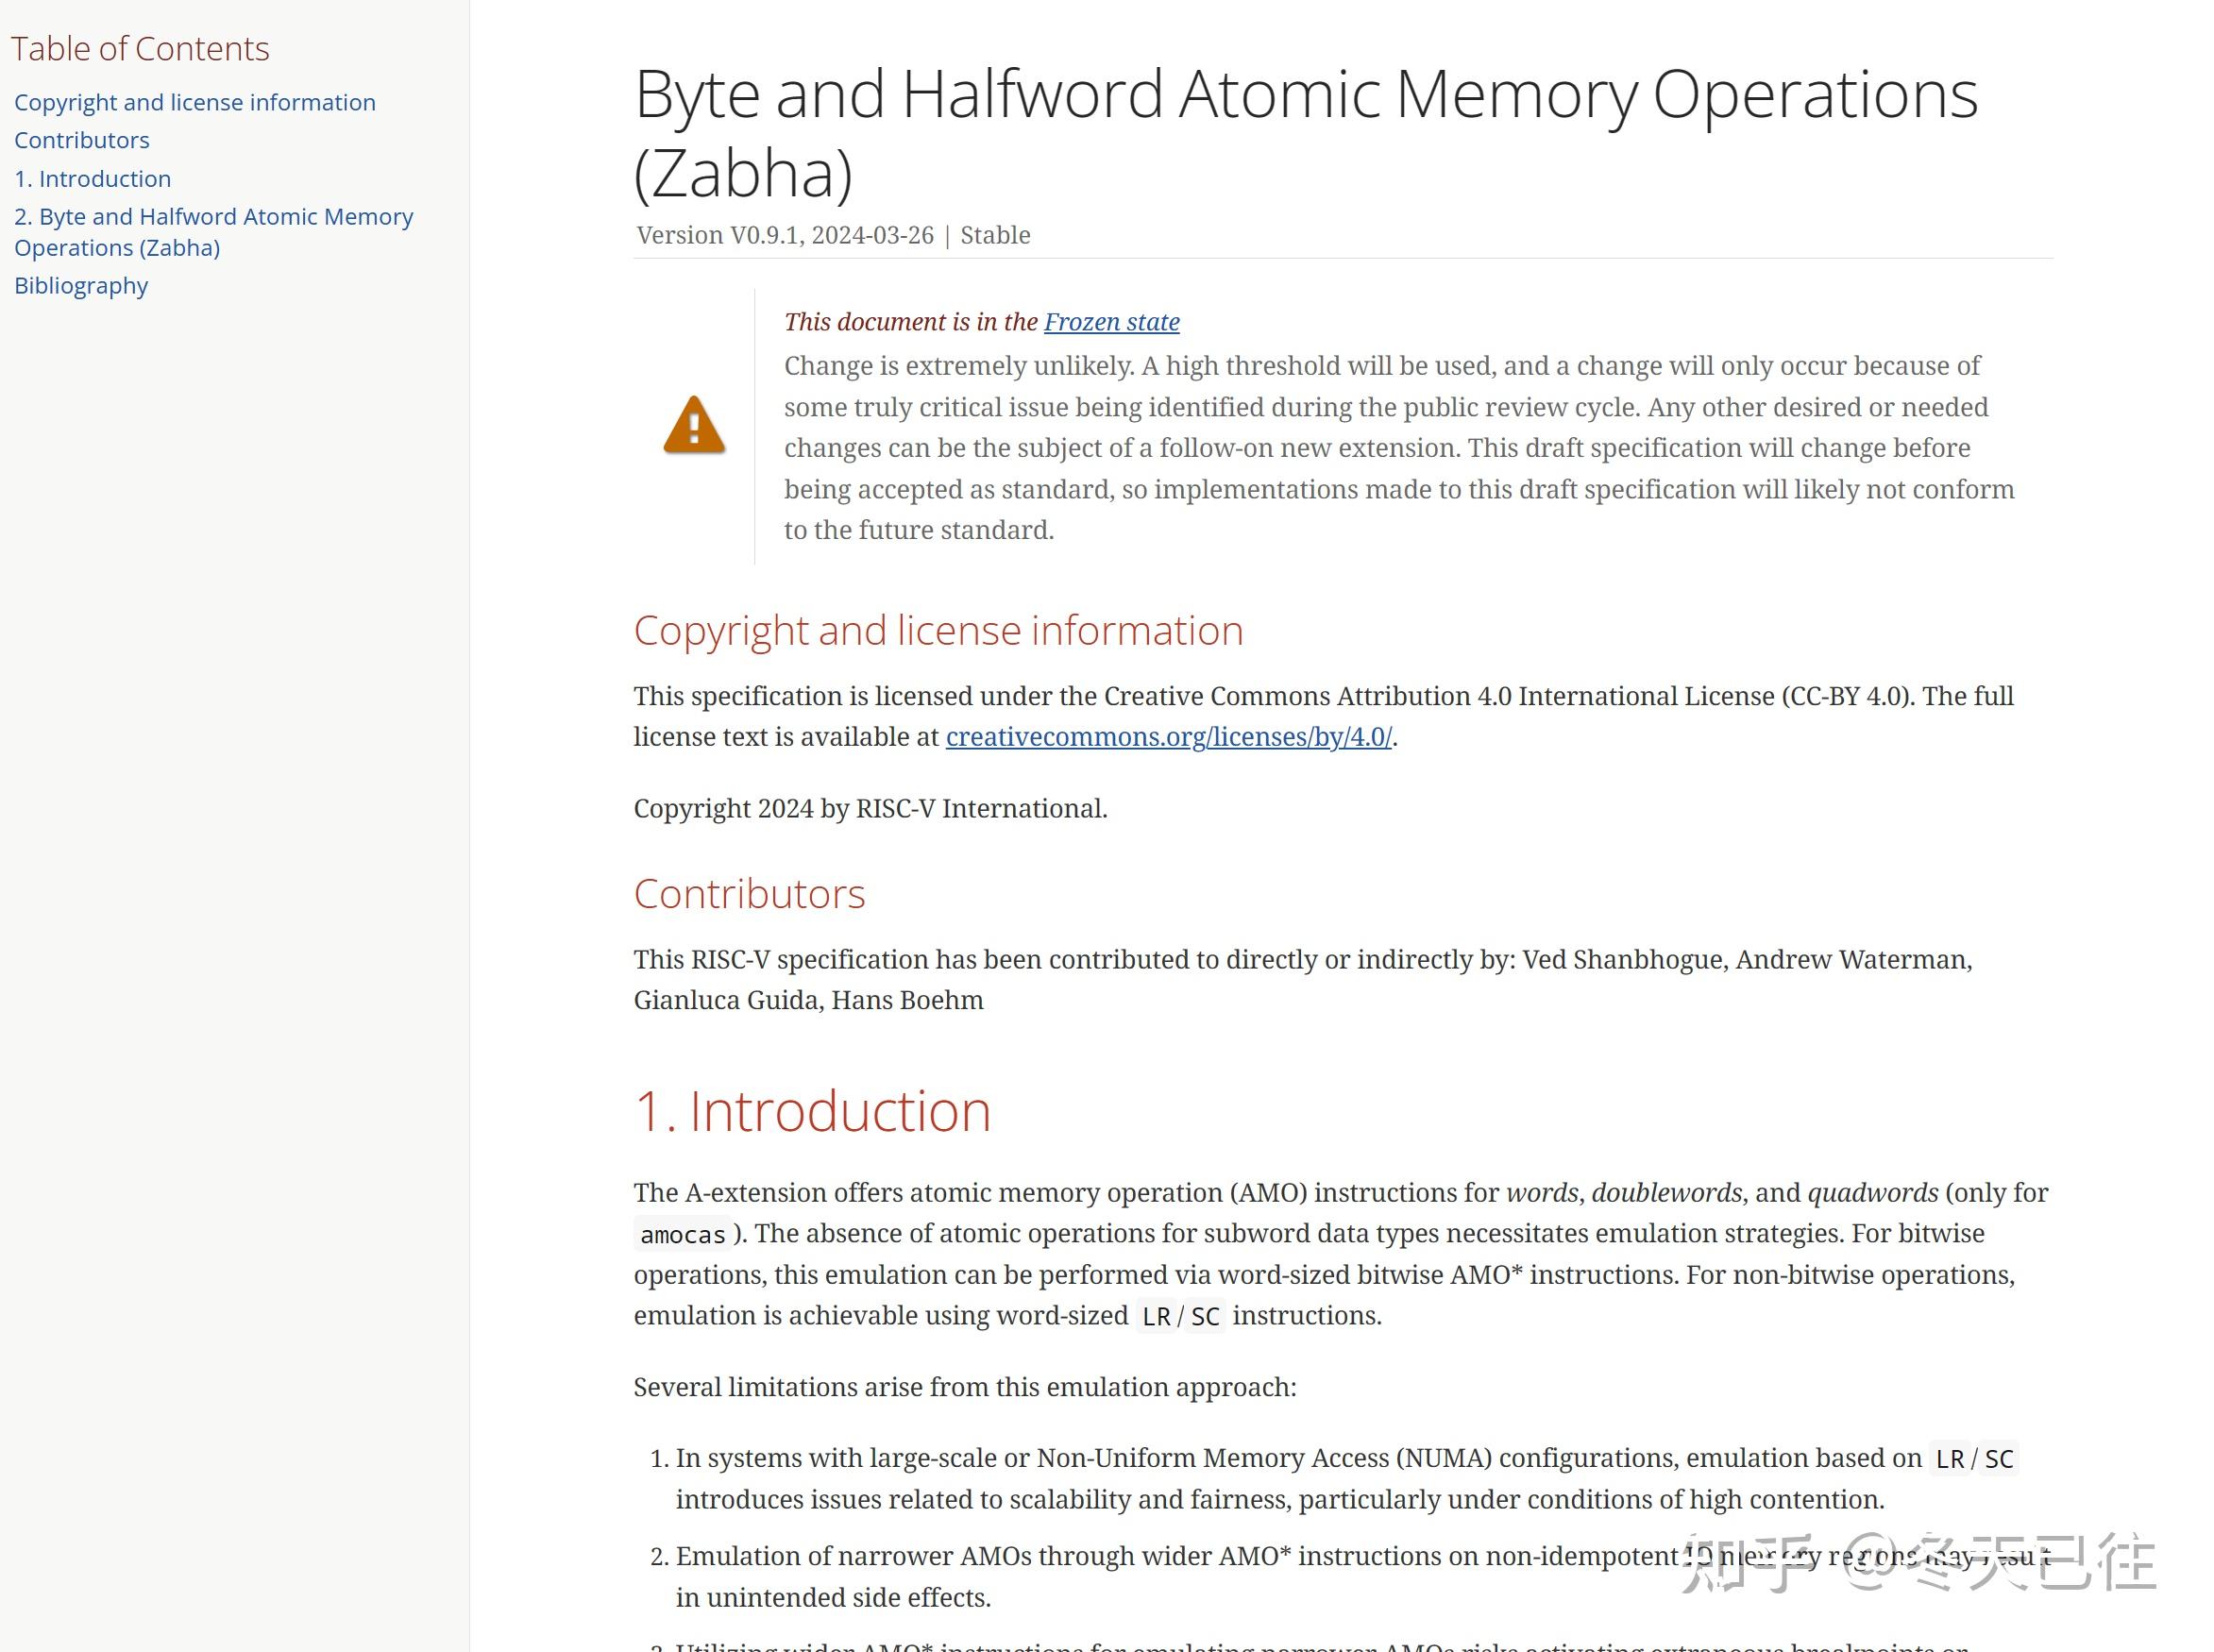Select Bibliography in the table of contents
This screenshot has width=2214, height=1652.
81,286
